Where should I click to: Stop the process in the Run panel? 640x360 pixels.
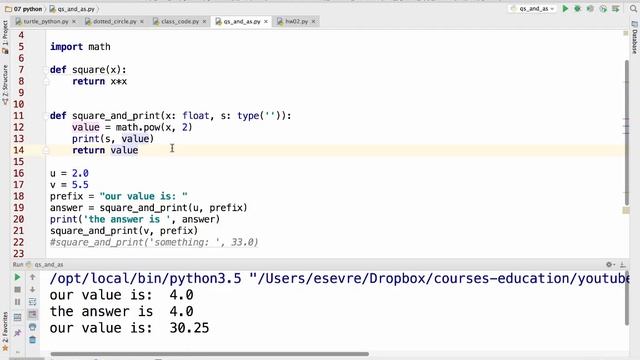coord(17,290)
